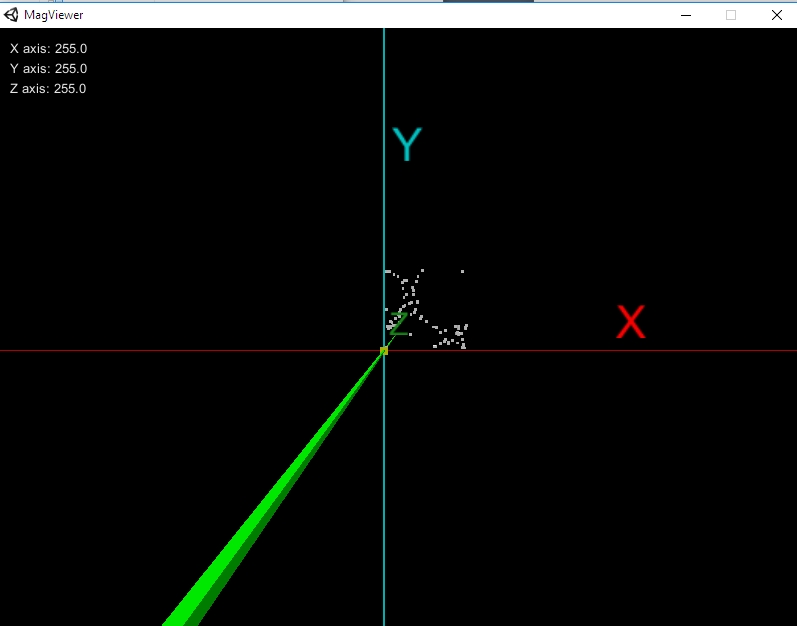Click the "Y axis: 255.0" readout
This screenshot has height=626, width=797.
(48, 69)
